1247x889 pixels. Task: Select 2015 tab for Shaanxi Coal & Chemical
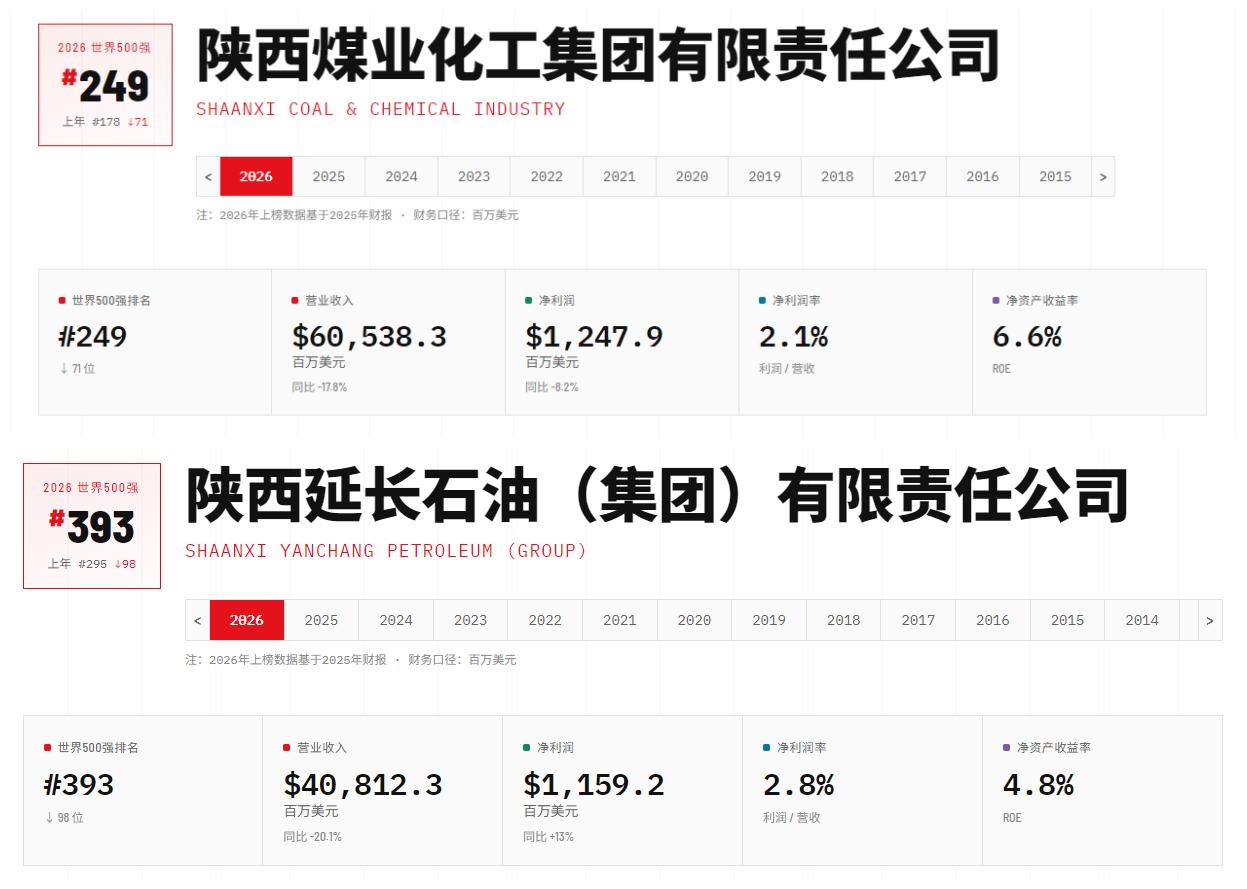(1055, 176)
